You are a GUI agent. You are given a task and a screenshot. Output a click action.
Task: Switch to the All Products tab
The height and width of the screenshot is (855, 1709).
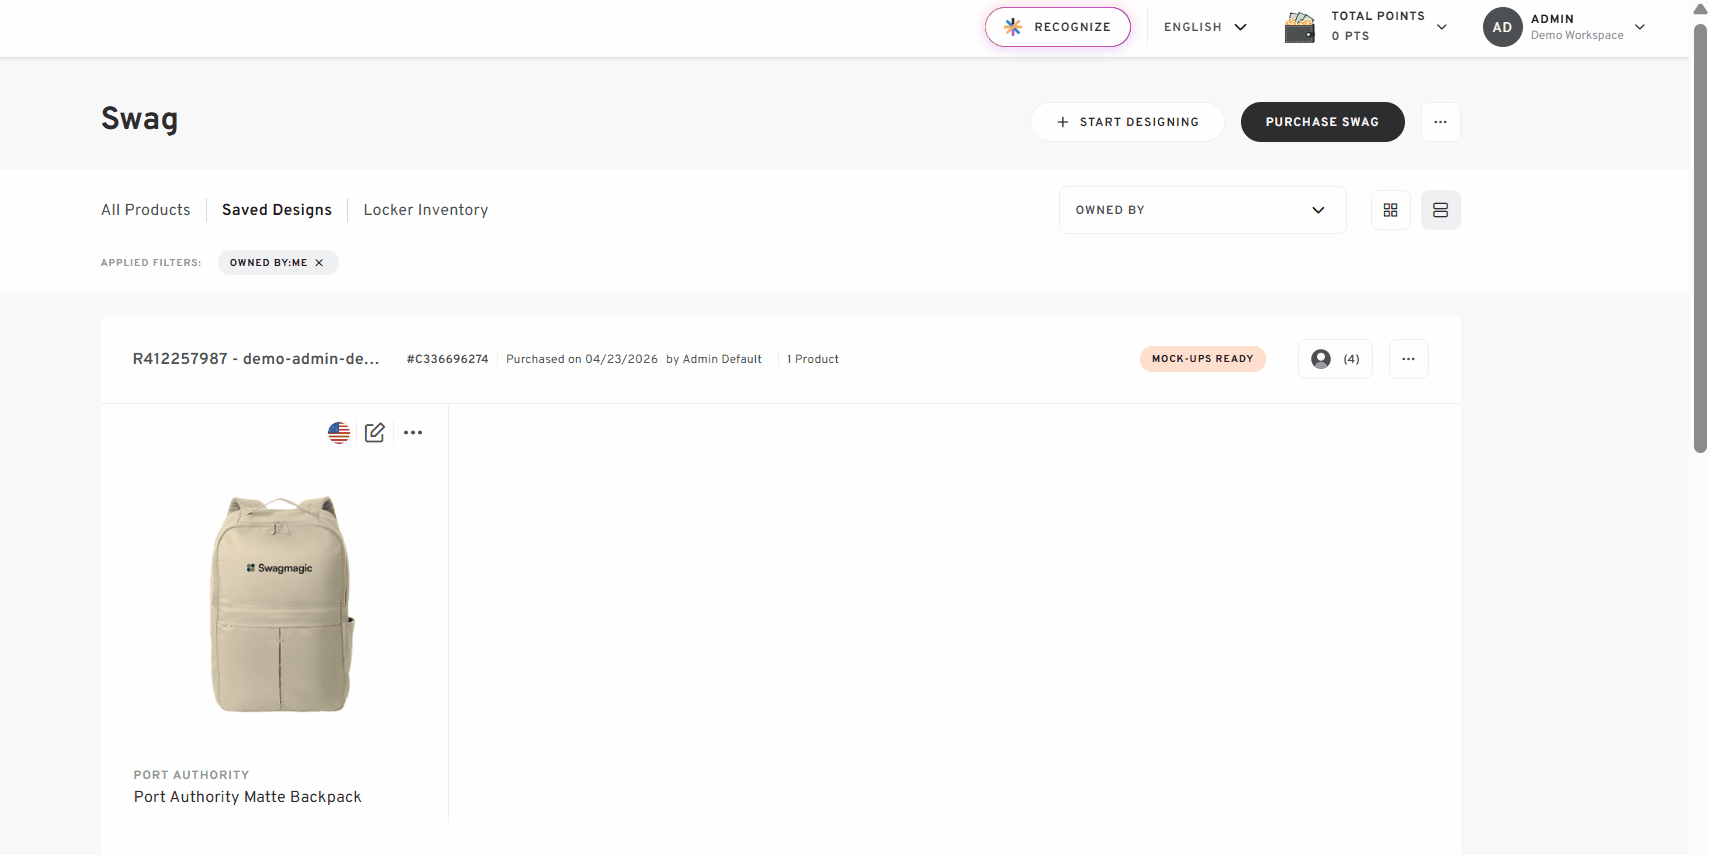tap(146, 210)
